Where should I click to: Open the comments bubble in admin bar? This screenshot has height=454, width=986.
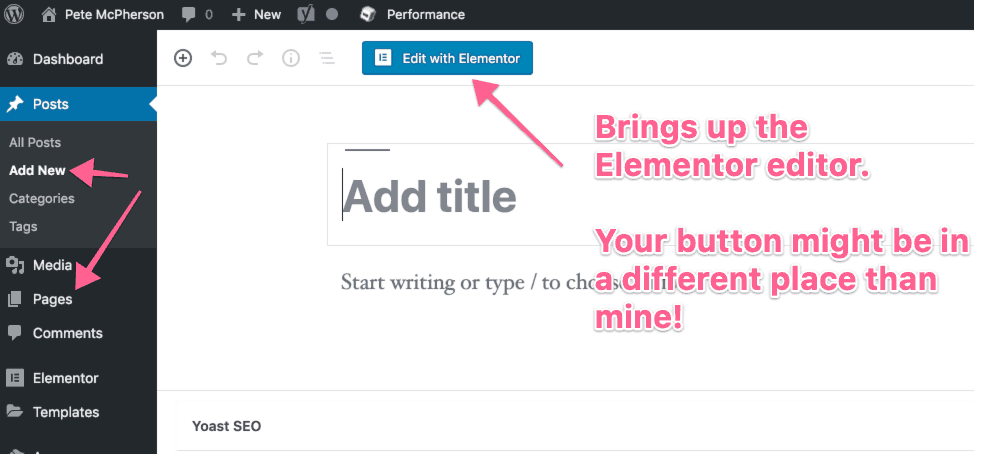pyautogui.click(x=196, y=14)
